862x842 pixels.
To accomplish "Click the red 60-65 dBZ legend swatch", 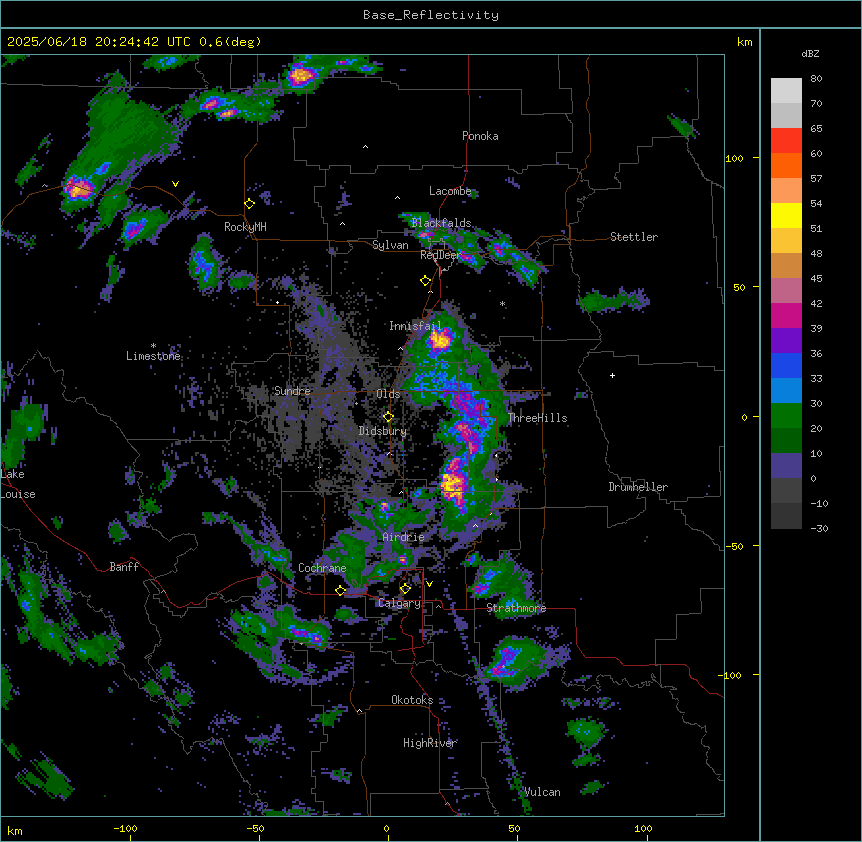I will click(786, 140).
